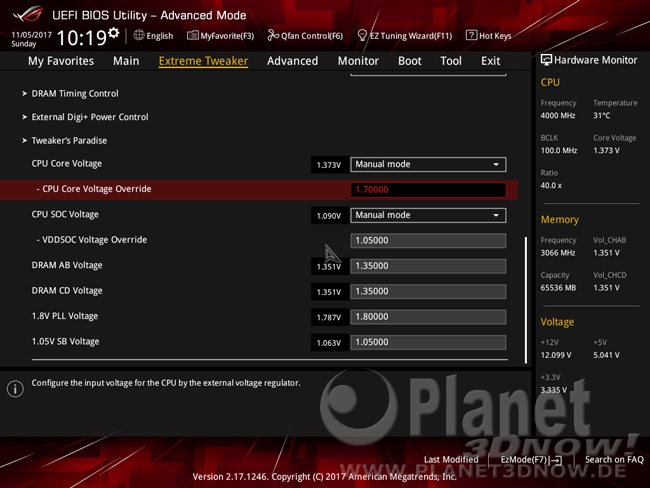Viewport: 650px width, 488px height.
Task: Click the EzMode(F7) switch arrow icon
Action: 555,460
